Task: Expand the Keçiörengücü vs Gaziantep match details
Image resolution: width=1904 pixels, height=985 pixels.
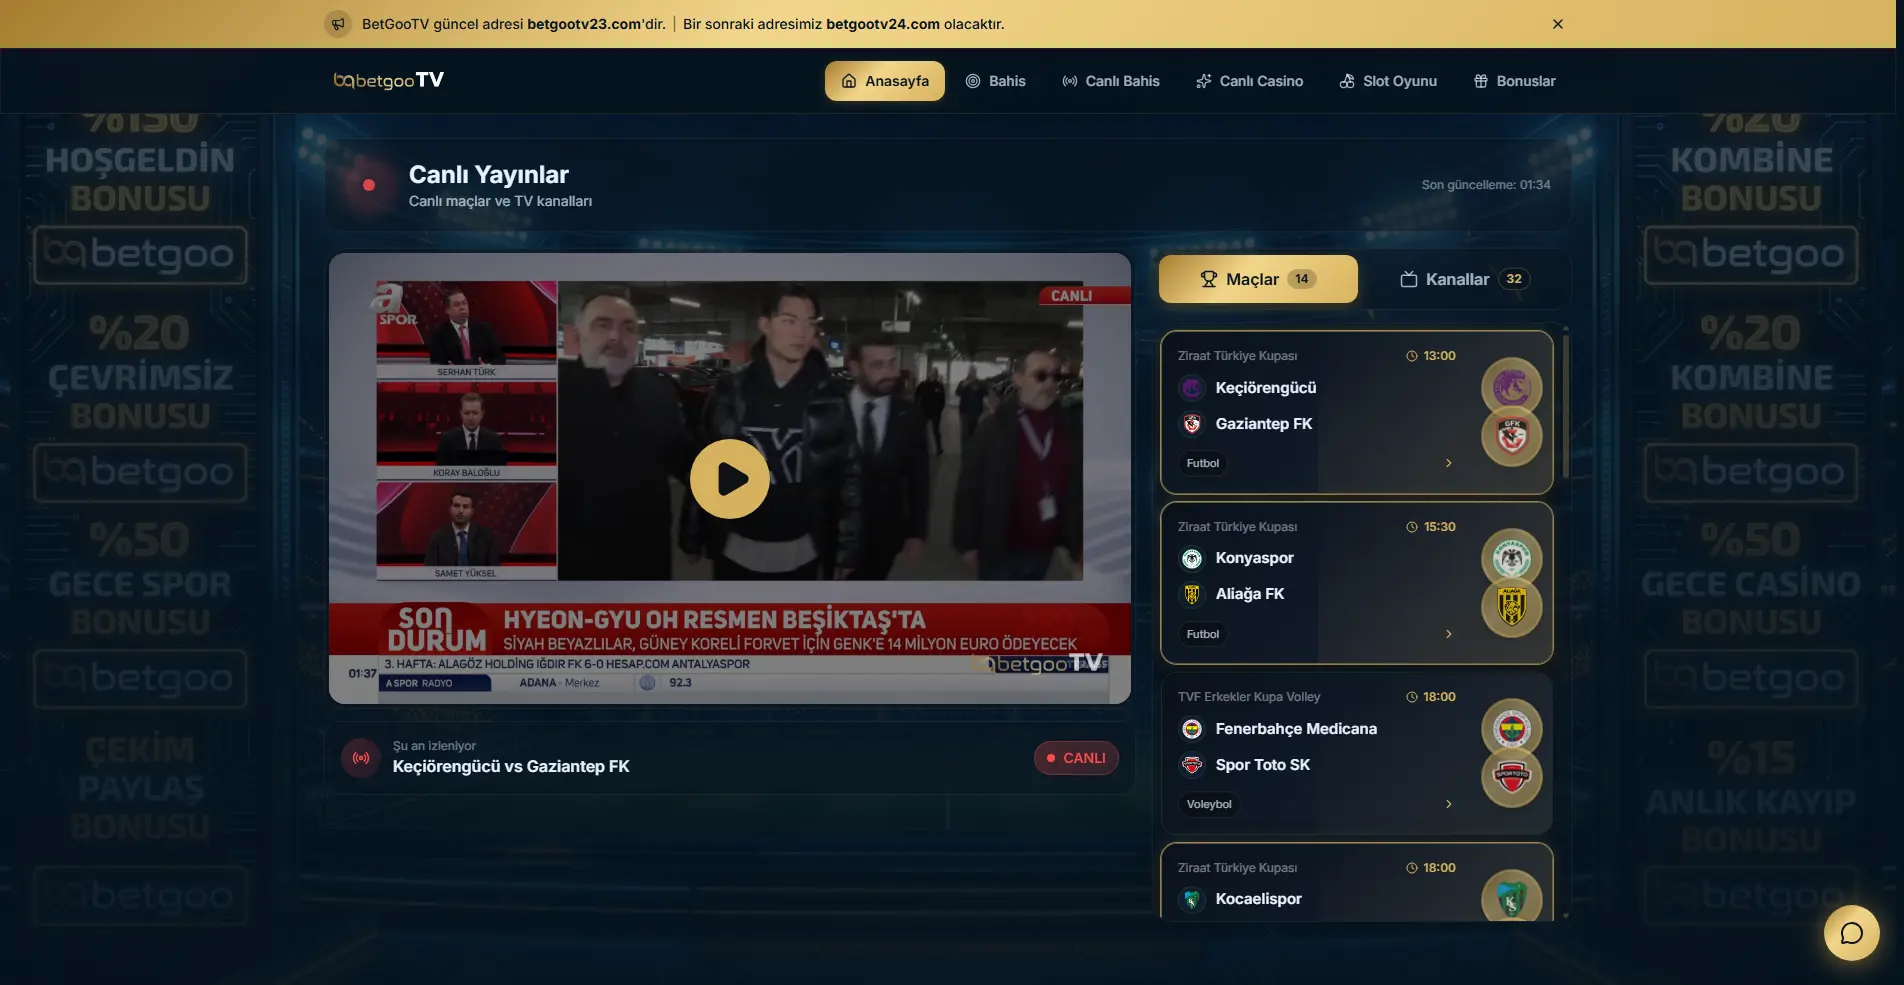Action: [x=1448, y=463]
